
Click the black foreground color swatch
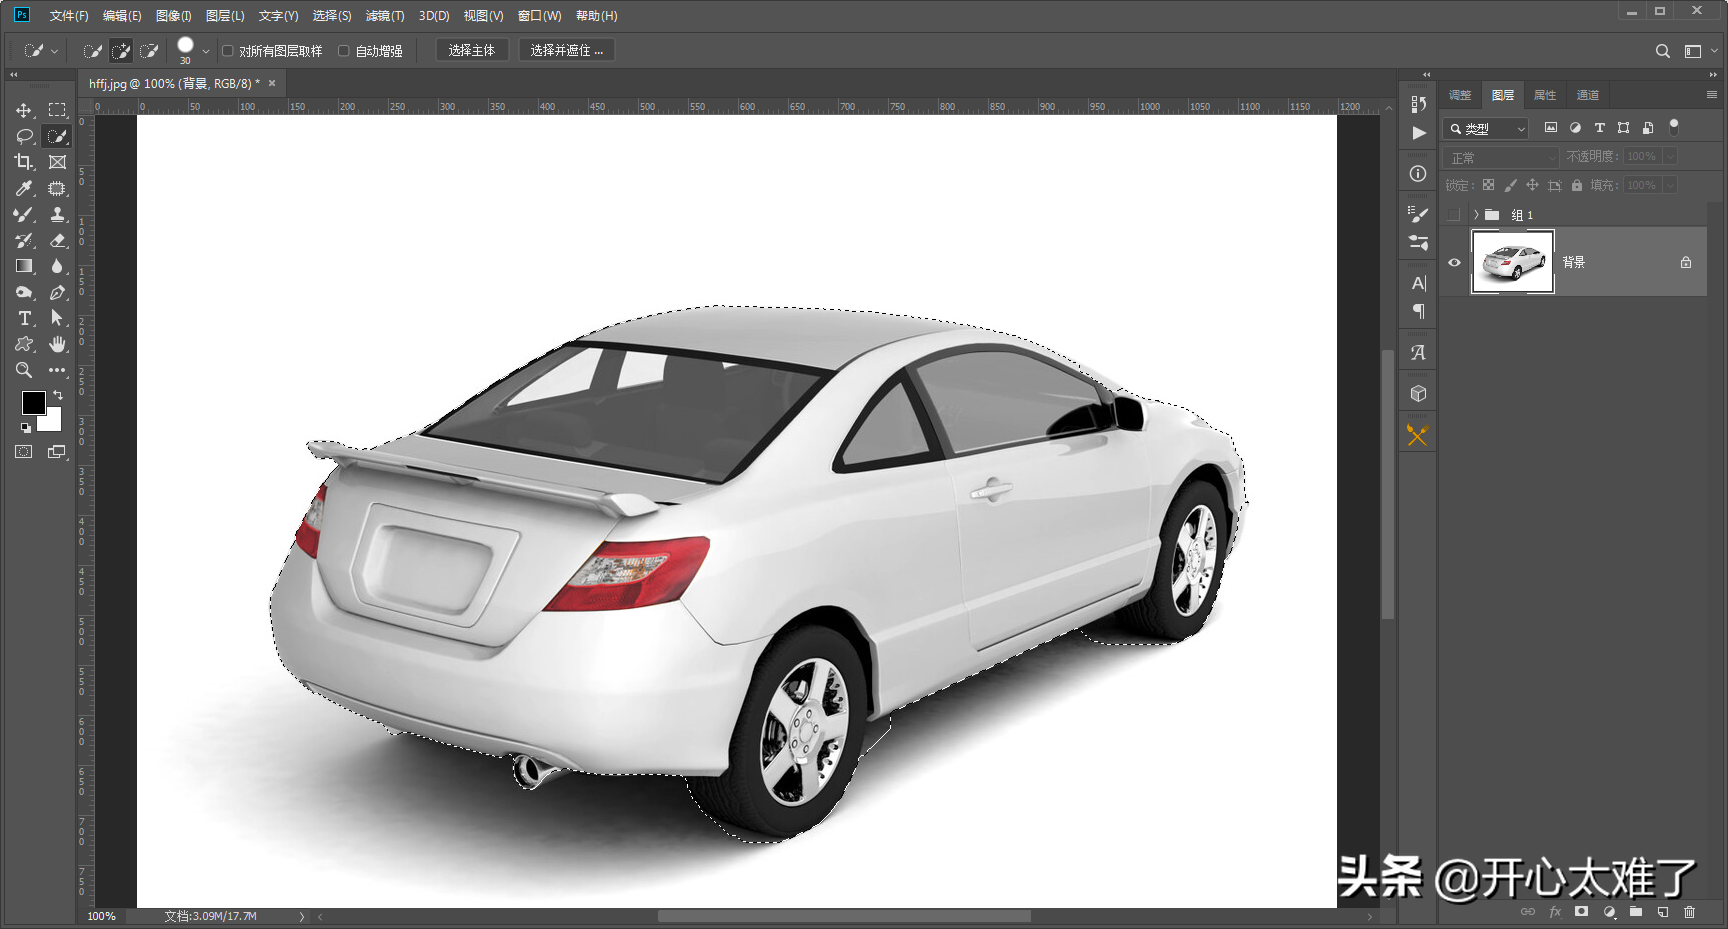point(32,401)
